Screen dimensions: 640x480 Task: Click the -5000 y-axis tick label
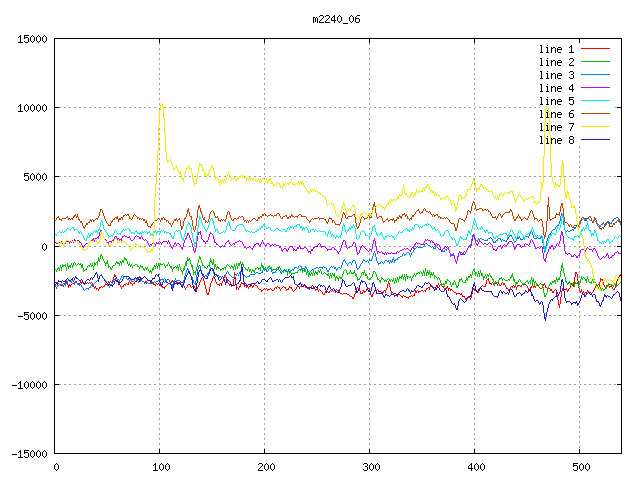32,315
